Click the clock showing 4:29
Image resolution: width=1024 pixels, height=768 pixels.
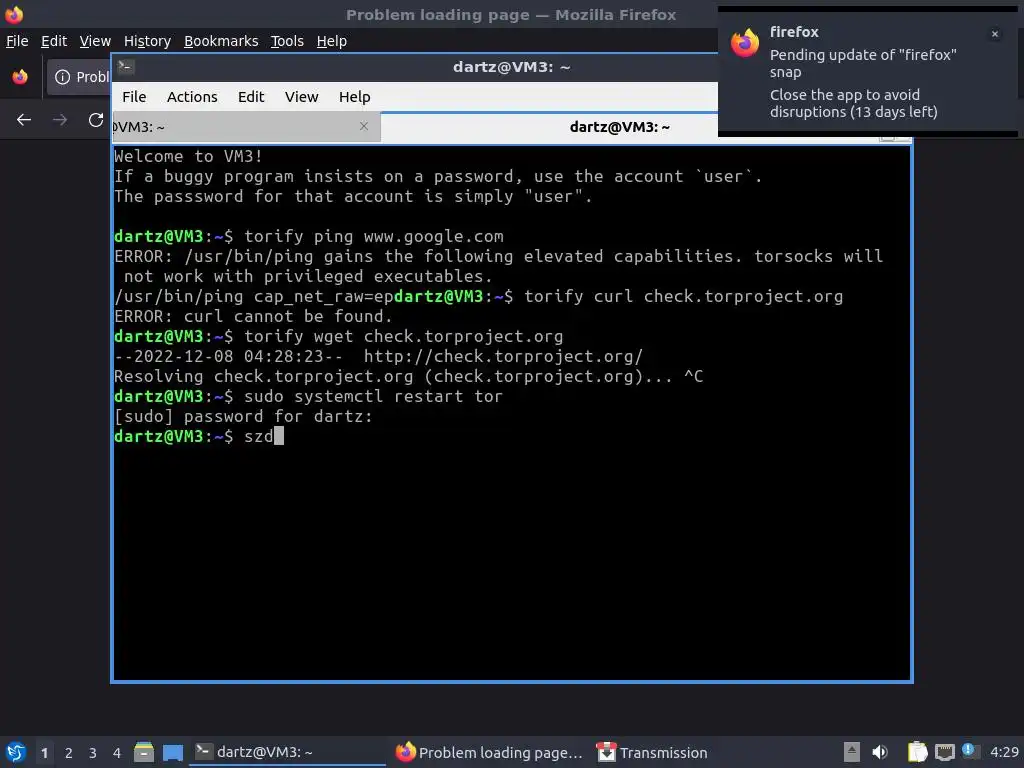coord(1004,752)
